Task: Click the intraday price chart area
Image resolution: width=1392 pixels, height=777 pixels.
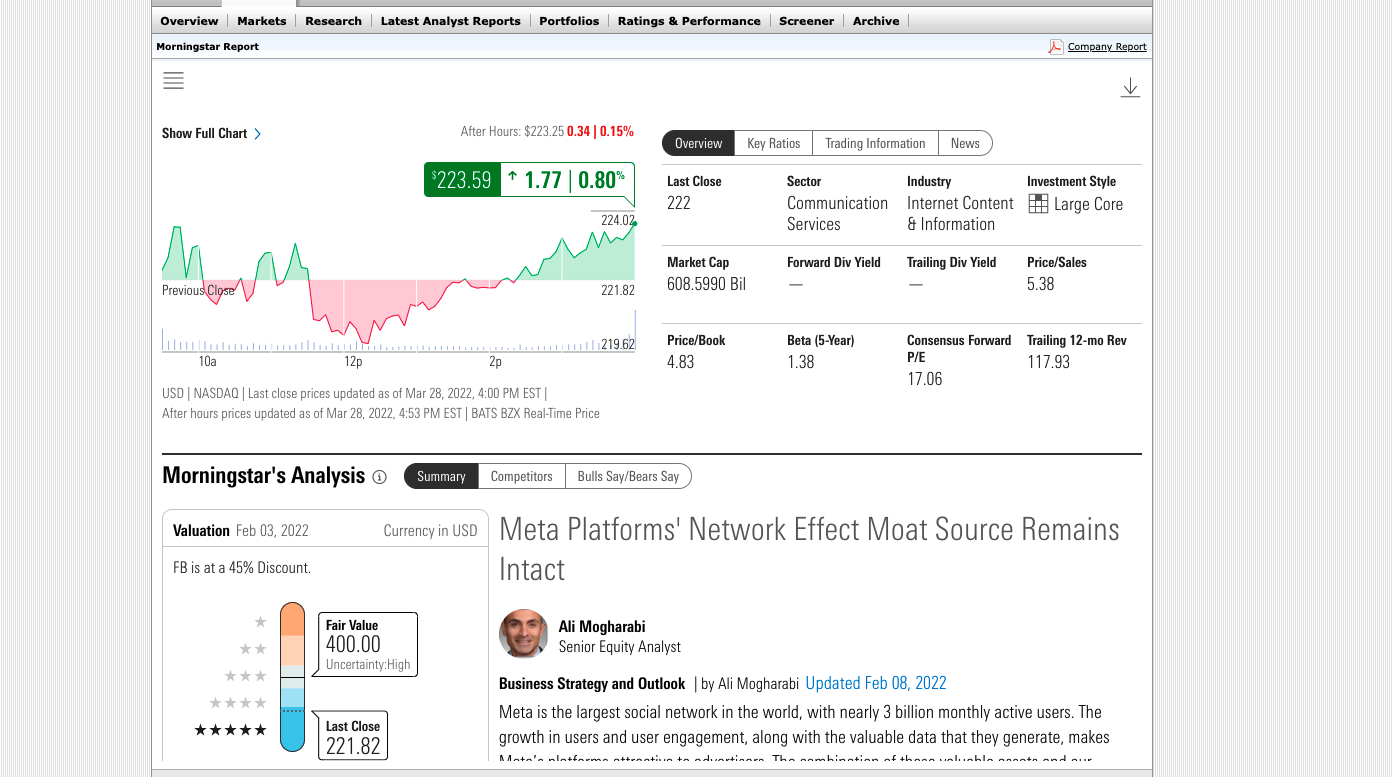Action: coord(398,280)
